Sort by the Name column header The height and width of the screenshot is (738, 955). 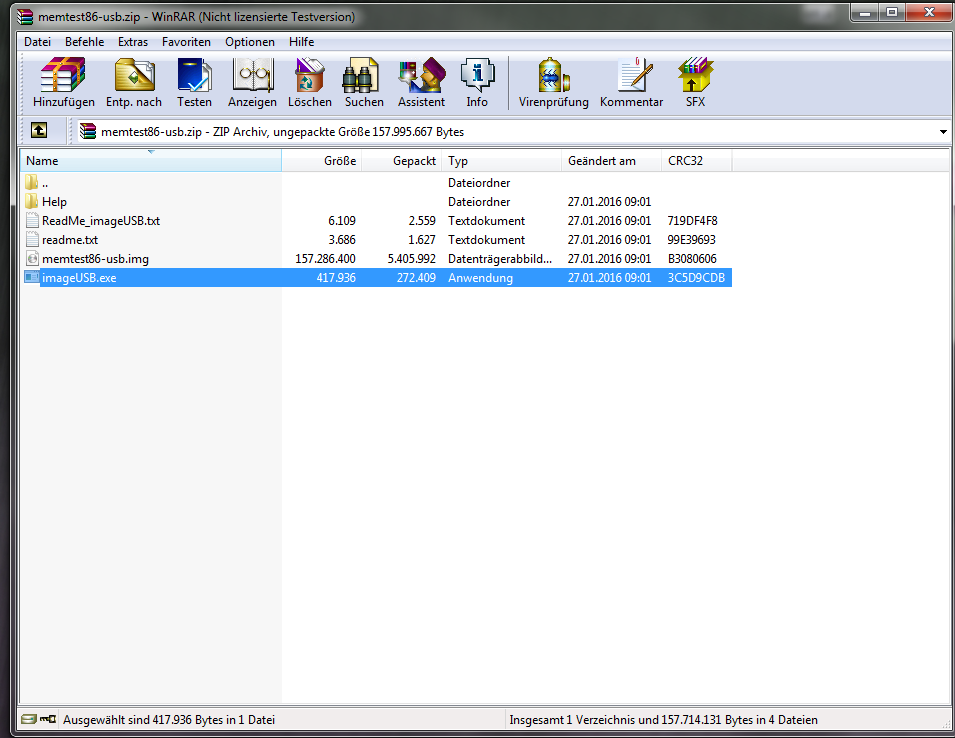point(151,161)
